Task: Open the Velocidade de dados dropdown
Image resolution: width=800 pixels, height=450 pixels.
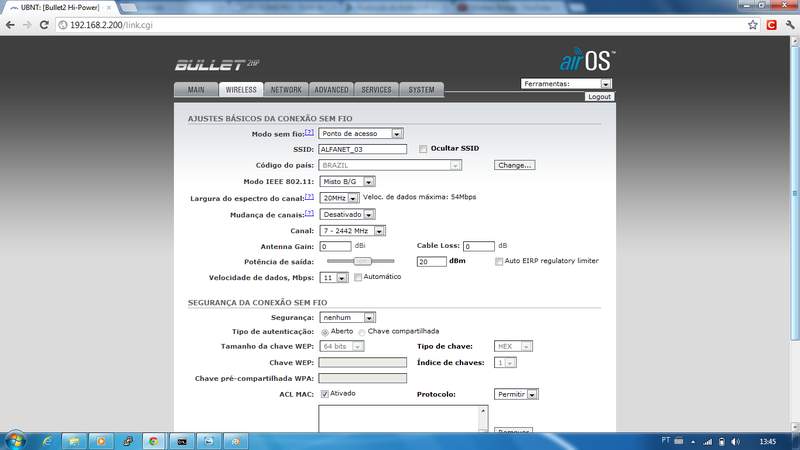Action: click(334, 278)
